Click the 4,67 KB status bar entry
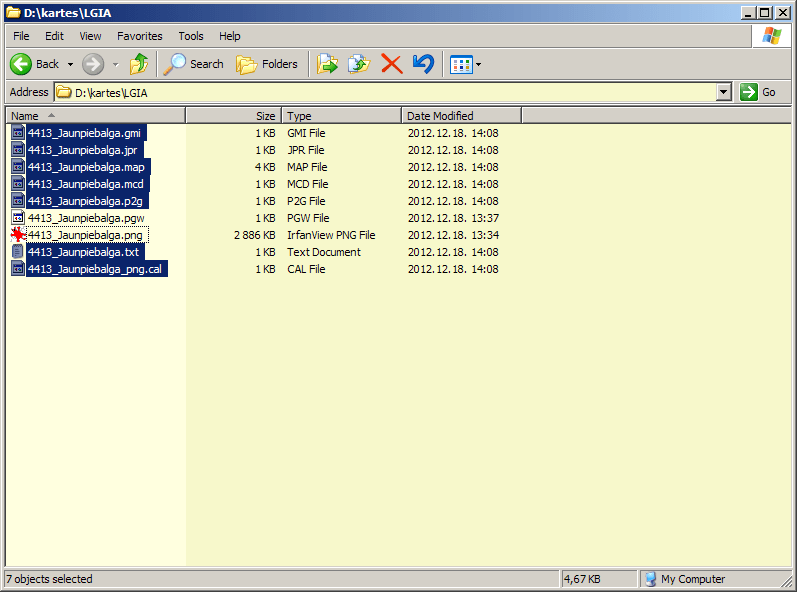The width and height of the screenshot is (797, 592). coord(582,579)
